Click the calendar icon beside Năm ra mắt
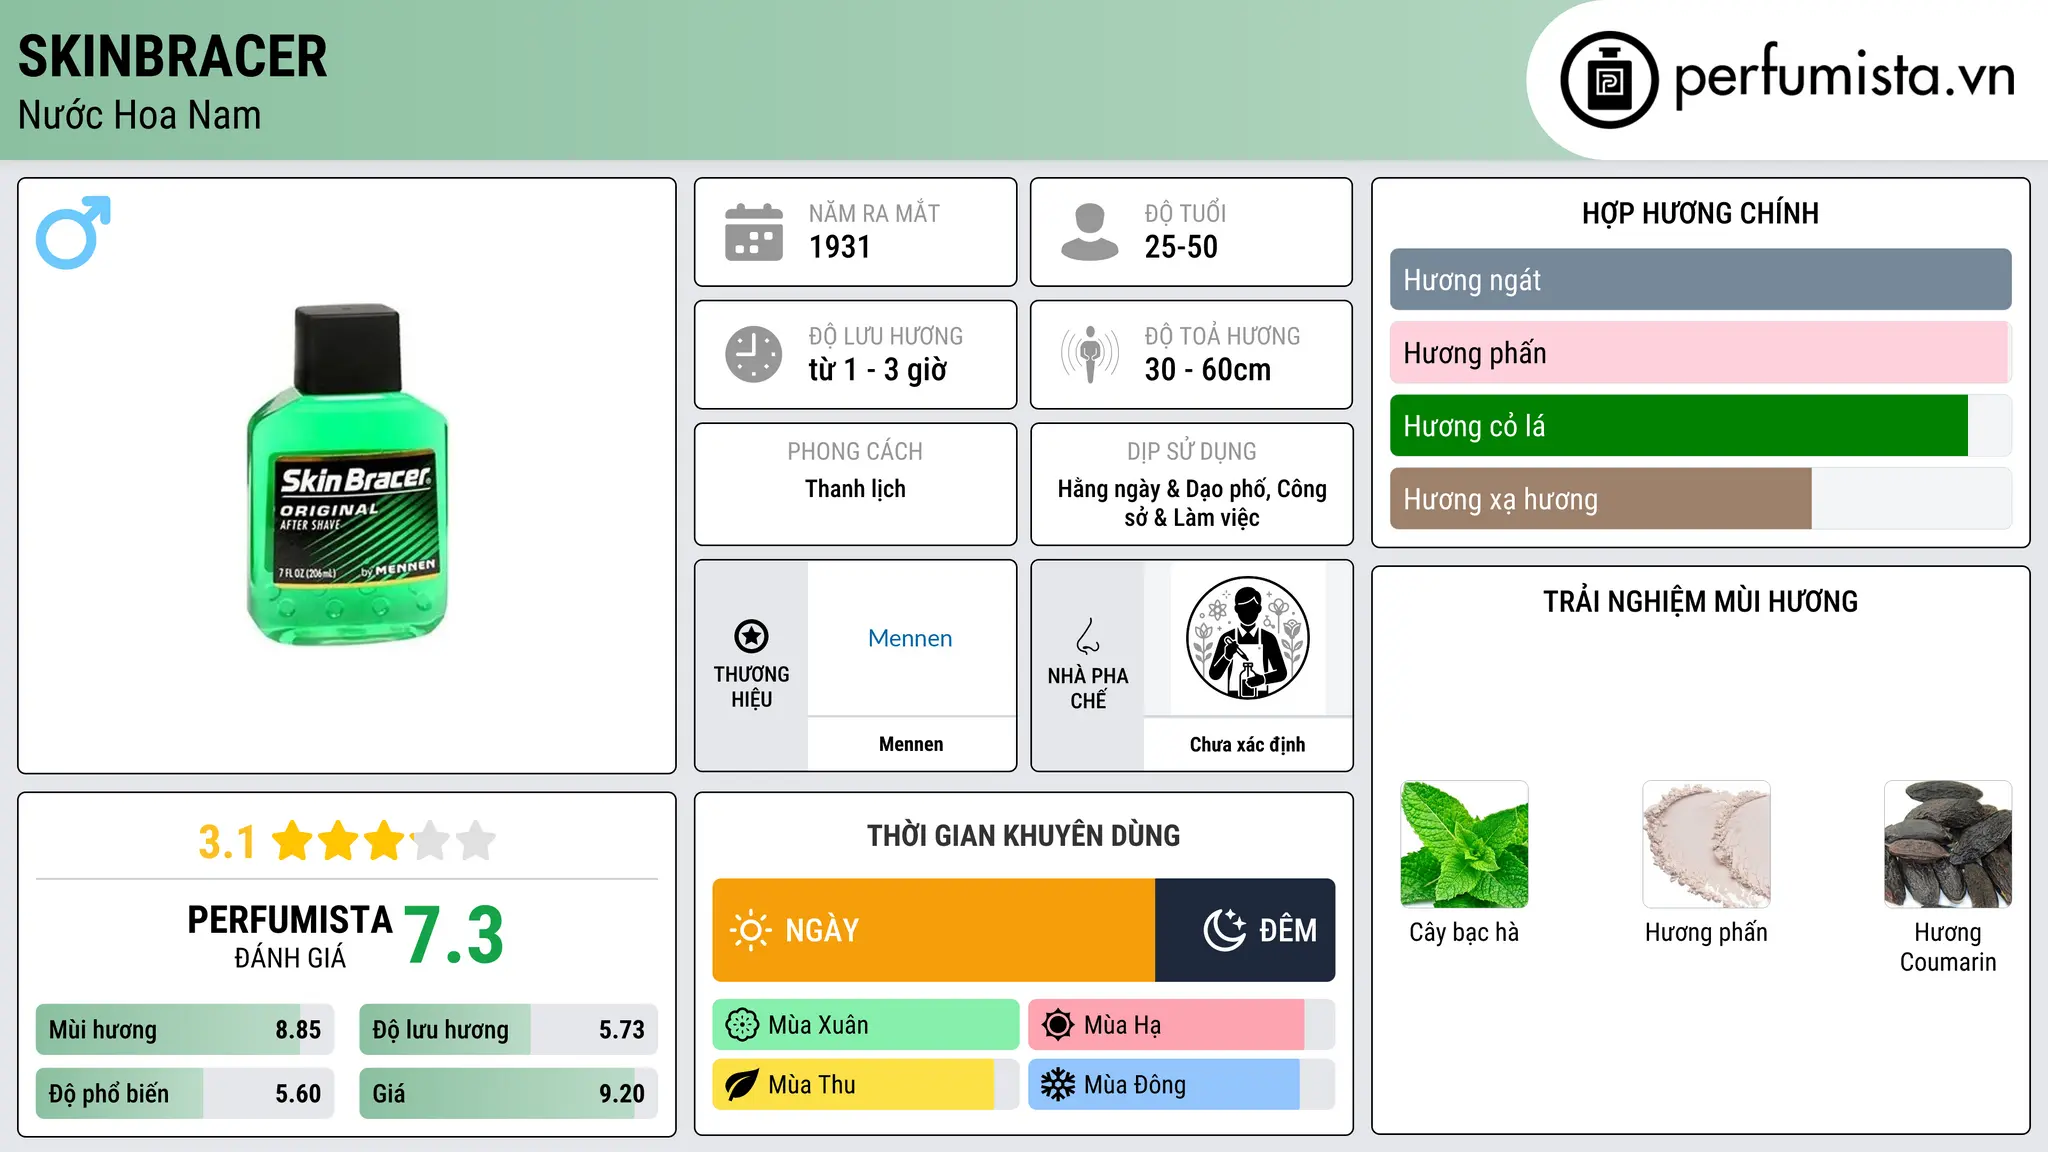The width and height of the screenshot is (2048, 1152). [754, 232]
